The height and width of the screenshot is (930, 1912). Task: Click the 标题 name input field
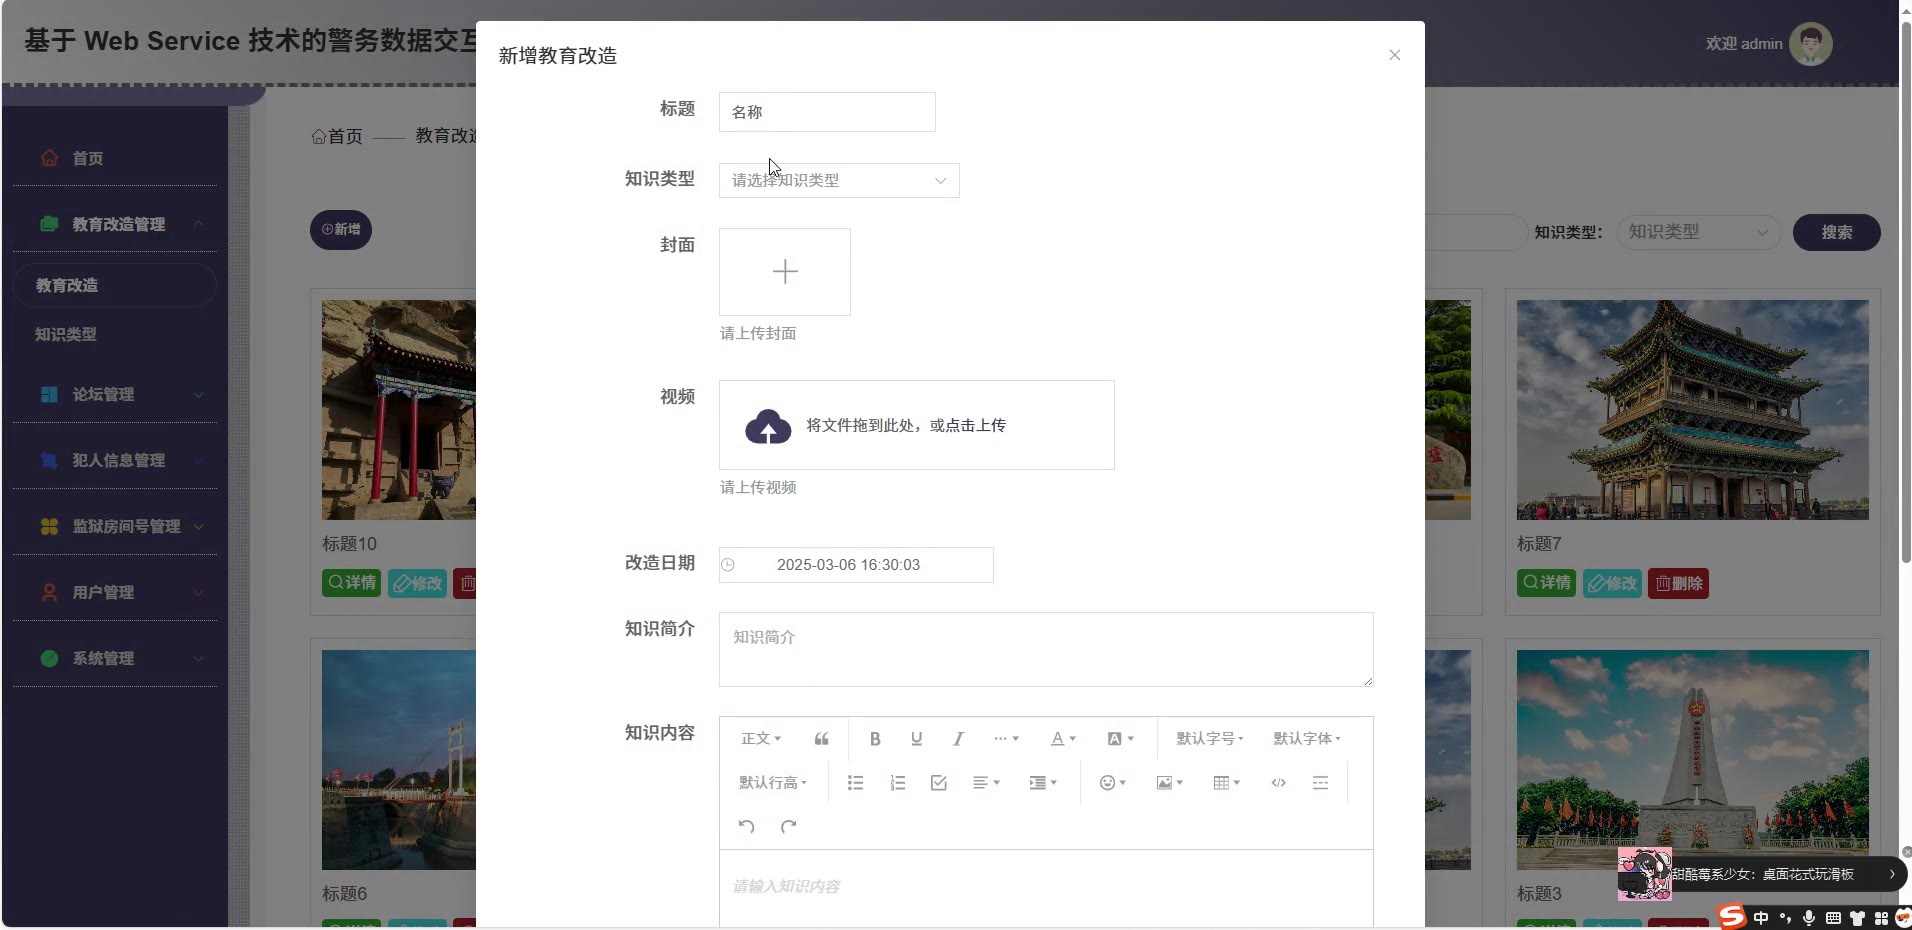coord(827,112)
